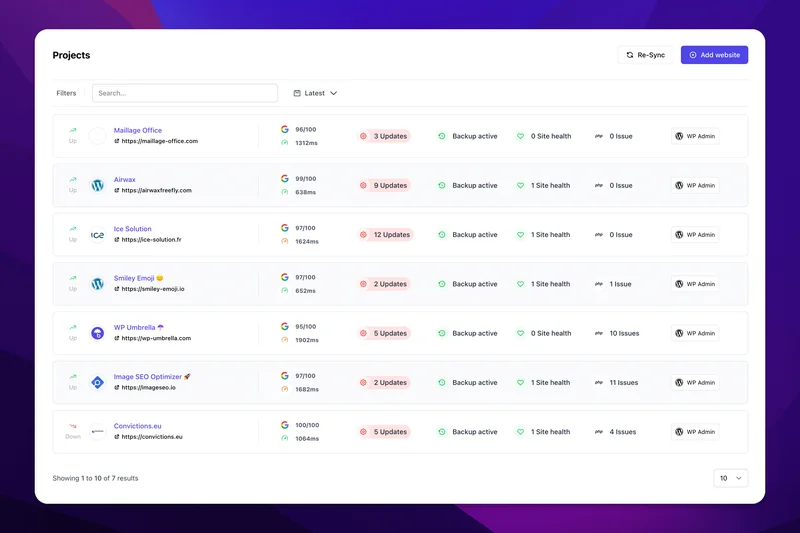Image resolution: width=800 pixels, height=533 pixels.
Task: Click Image SEO Optimizer's 2 Updates badge
Action: tap(384, 383)
